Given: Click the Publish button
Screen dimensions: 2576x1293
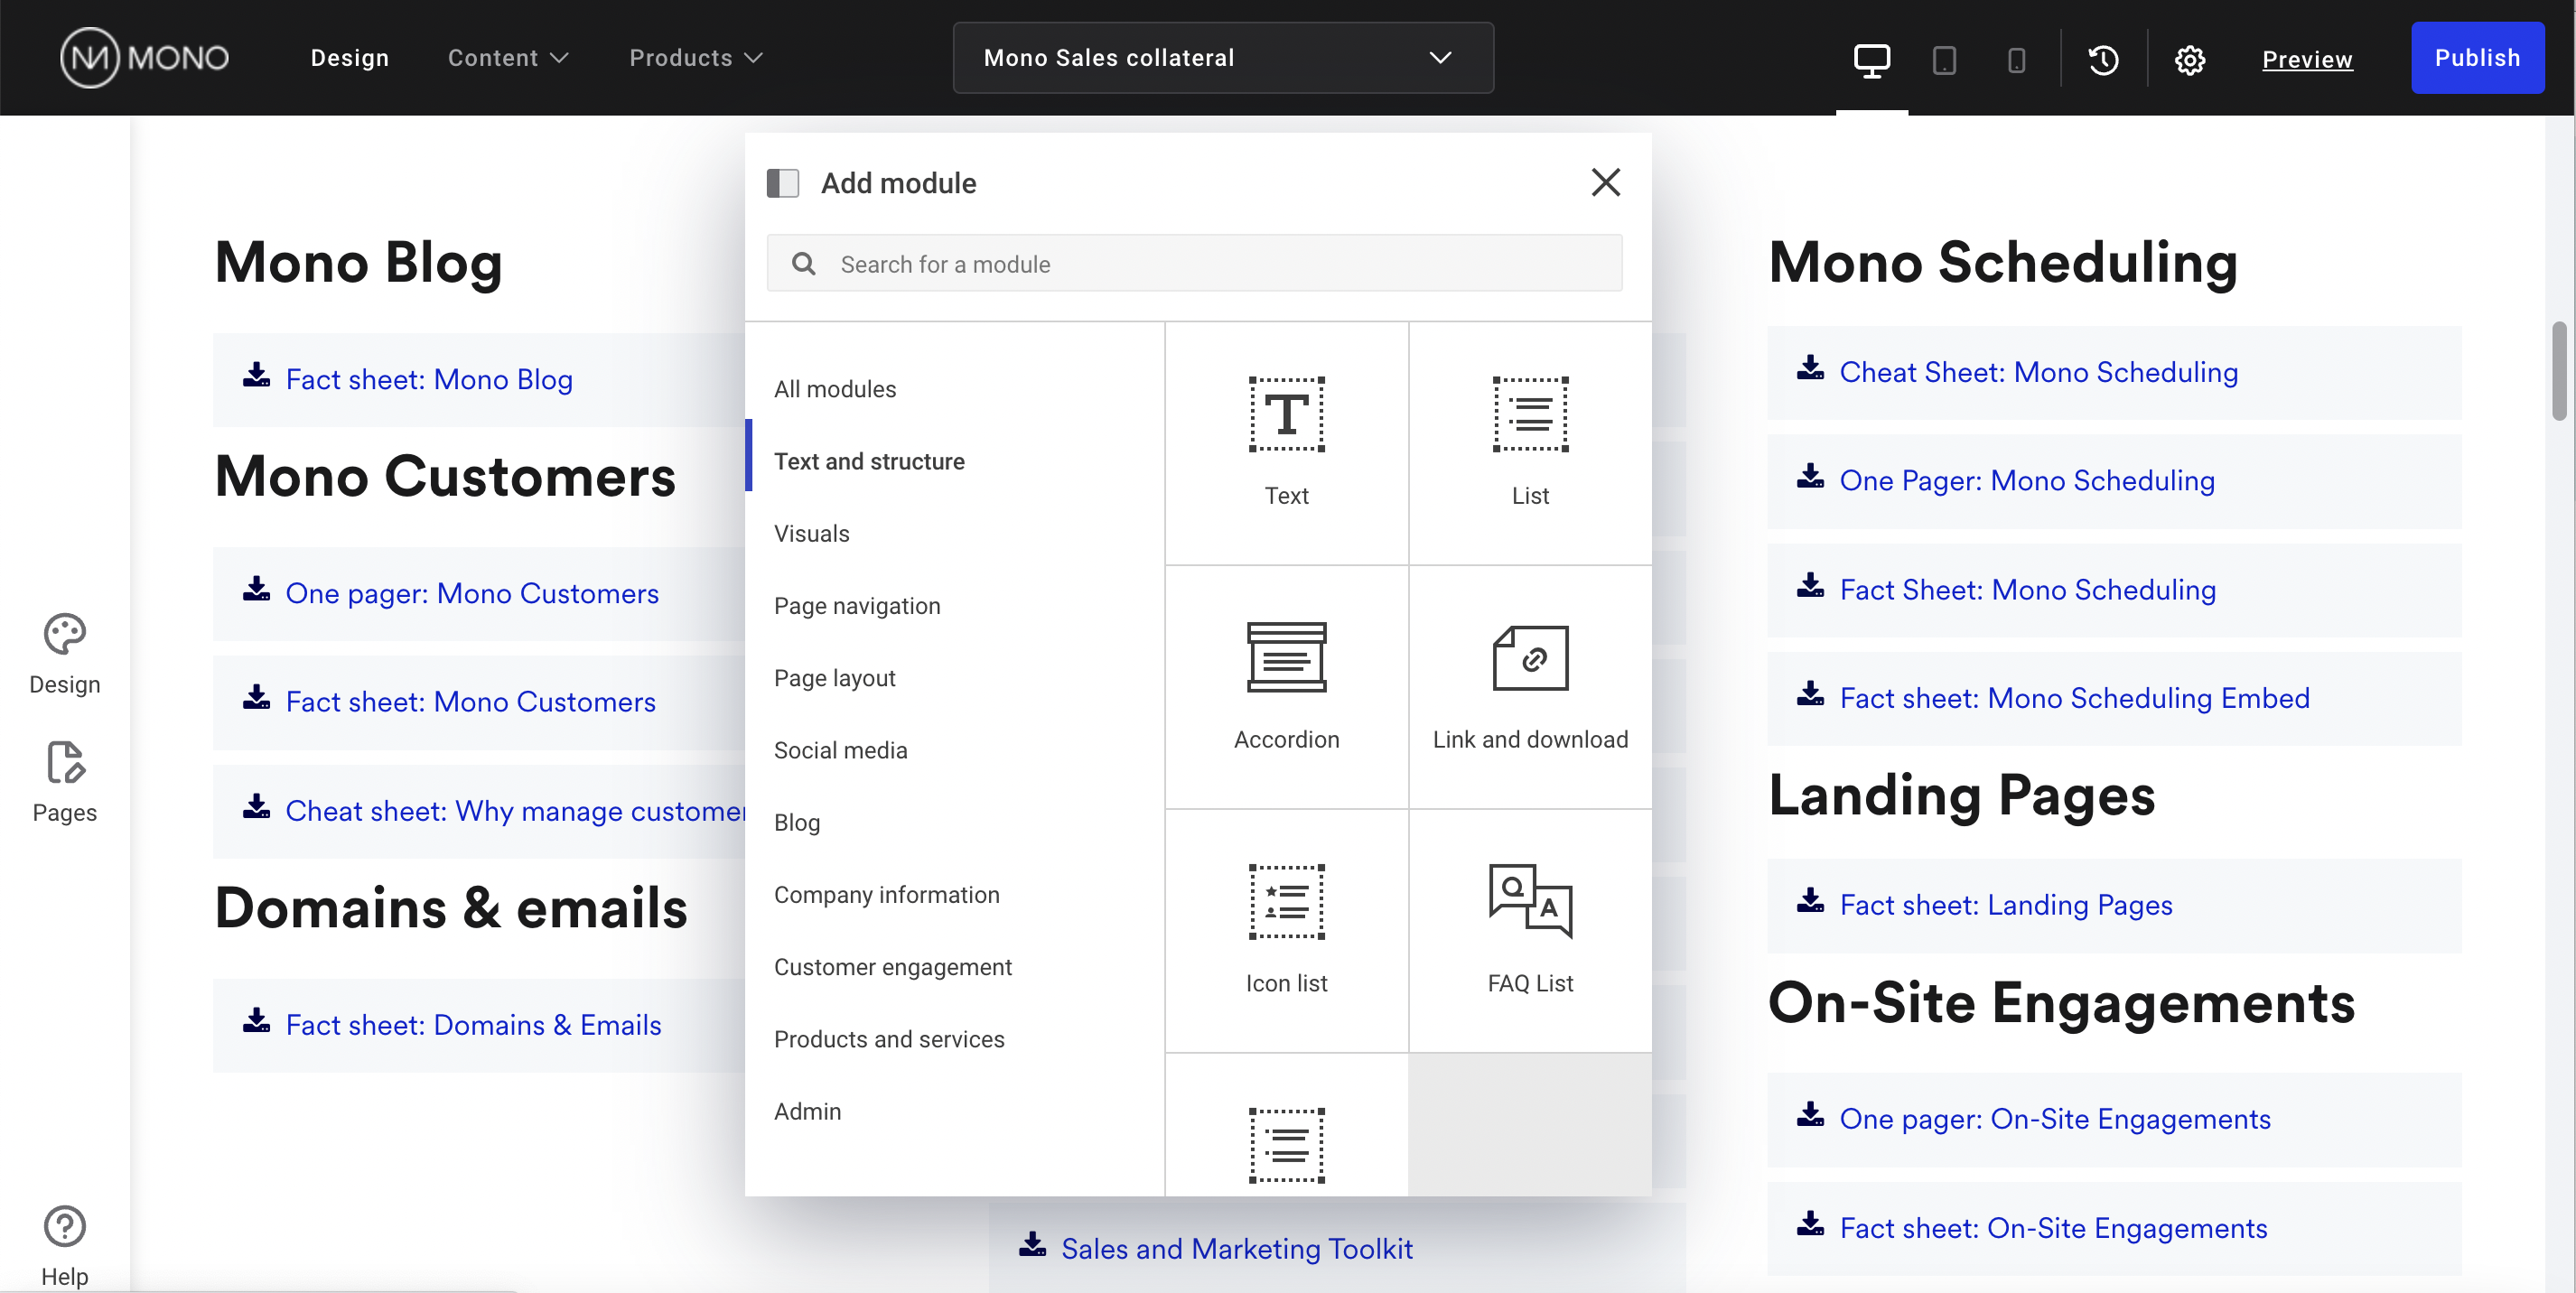Looking at the screenshot, I should pyautogui.click(x=2477, y=58).
